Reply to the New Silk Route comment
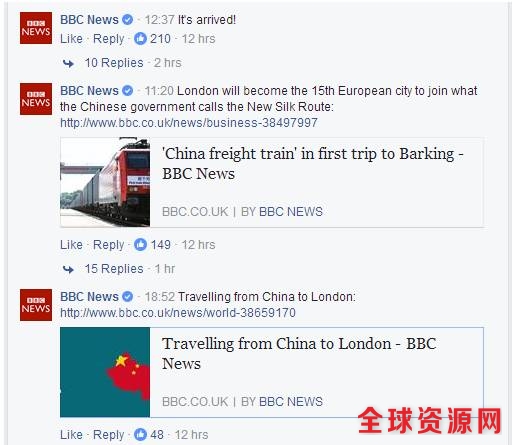The height and width of the screenshot is (445, 512). tap(108, 245)
